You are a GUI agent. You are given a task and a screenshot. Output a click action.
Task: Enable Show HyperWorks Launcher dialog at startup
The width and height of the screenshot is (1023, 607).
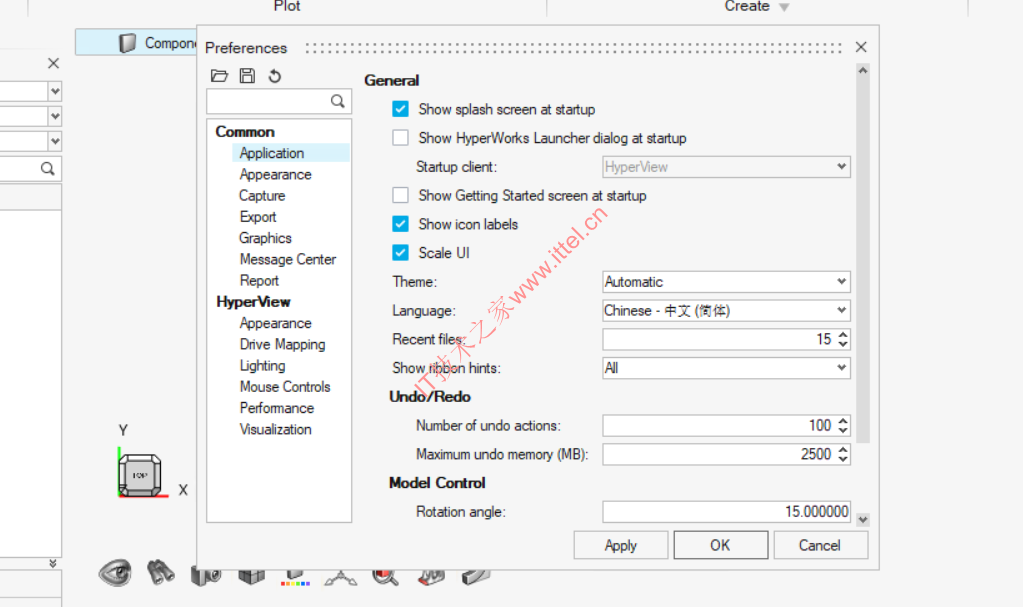click(401, 138)
